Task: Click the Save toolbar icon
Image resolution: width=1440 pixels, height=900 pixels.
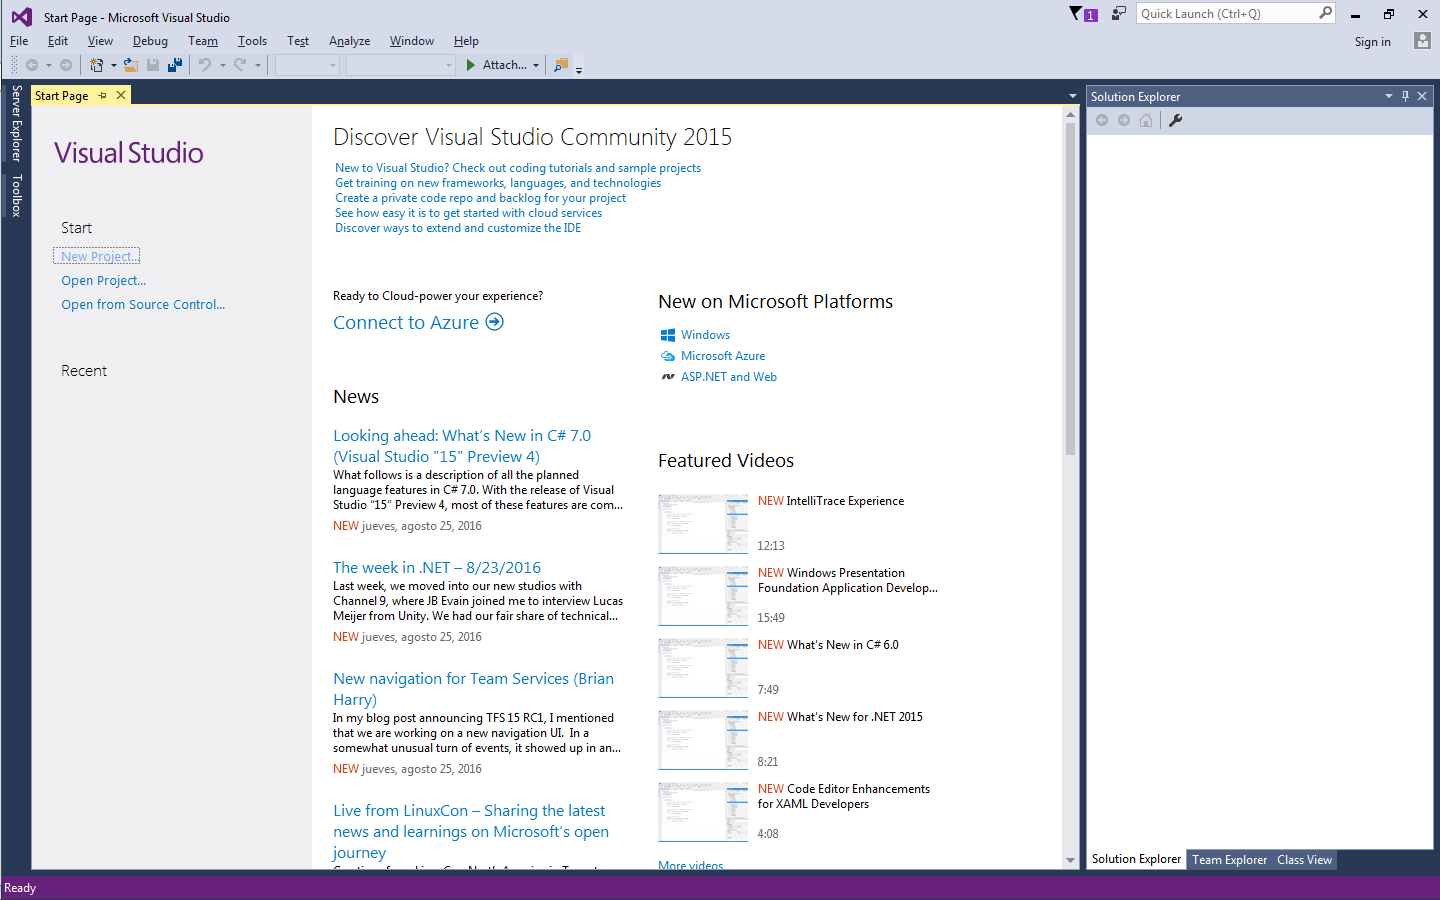Action: pyautogui.click(x=153, y=65)
